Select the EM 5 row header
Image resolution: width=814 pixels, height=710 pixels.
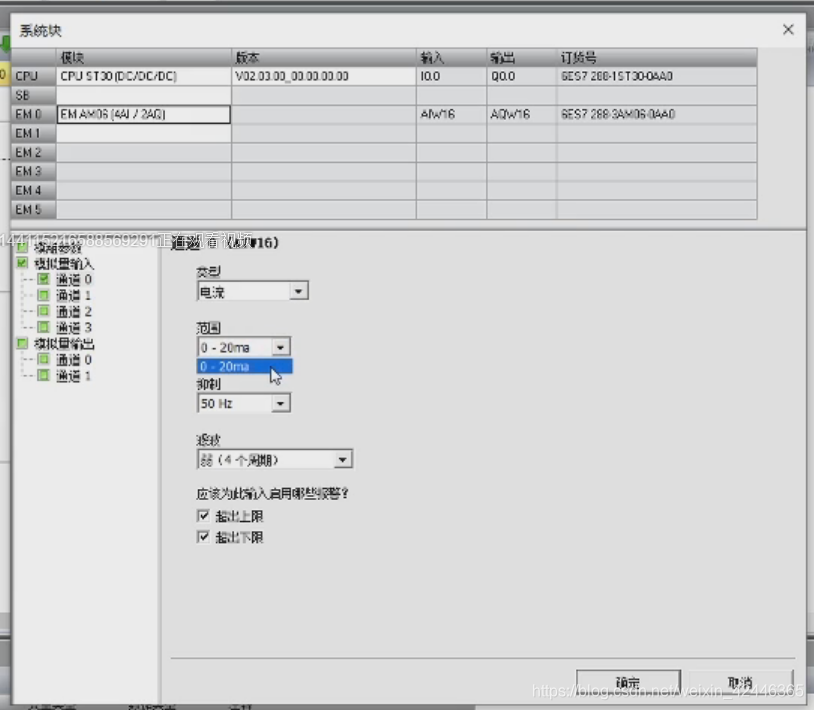point(34,210)
